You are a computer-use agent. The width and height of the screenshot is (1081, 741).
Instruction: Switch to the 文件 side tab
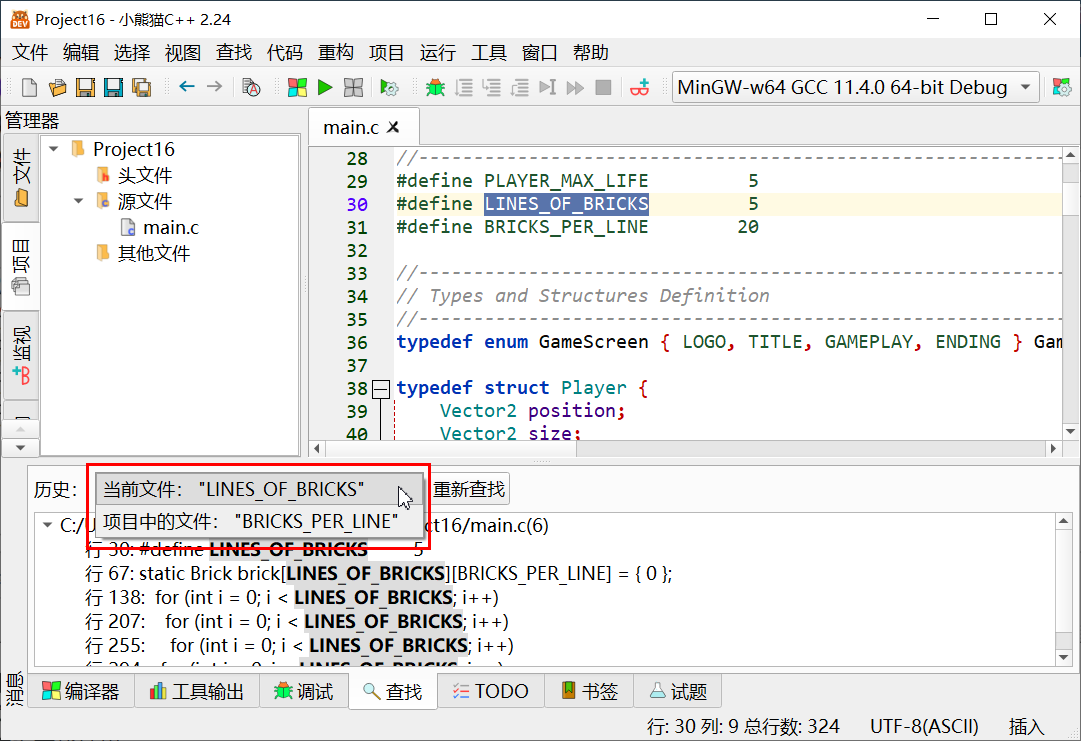(21, 177)
